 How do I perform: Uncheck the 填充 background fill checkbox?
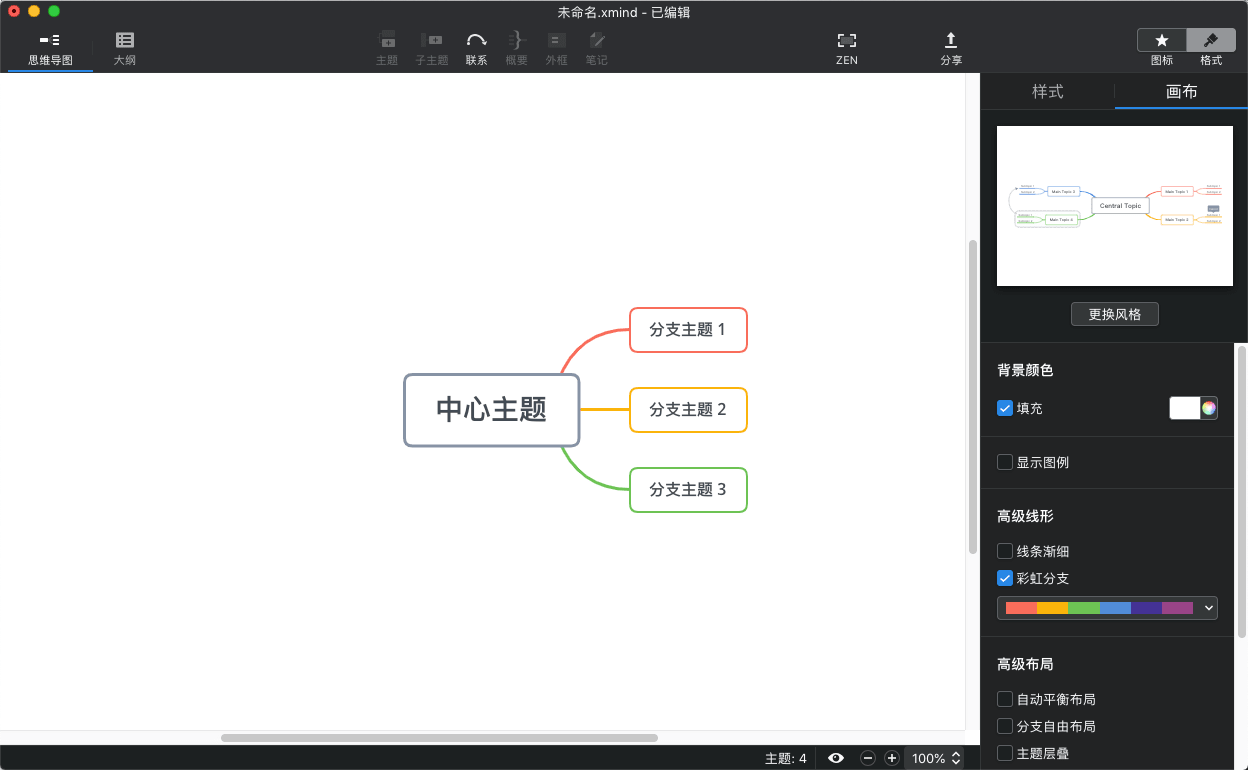click(x=1005, y=408)
